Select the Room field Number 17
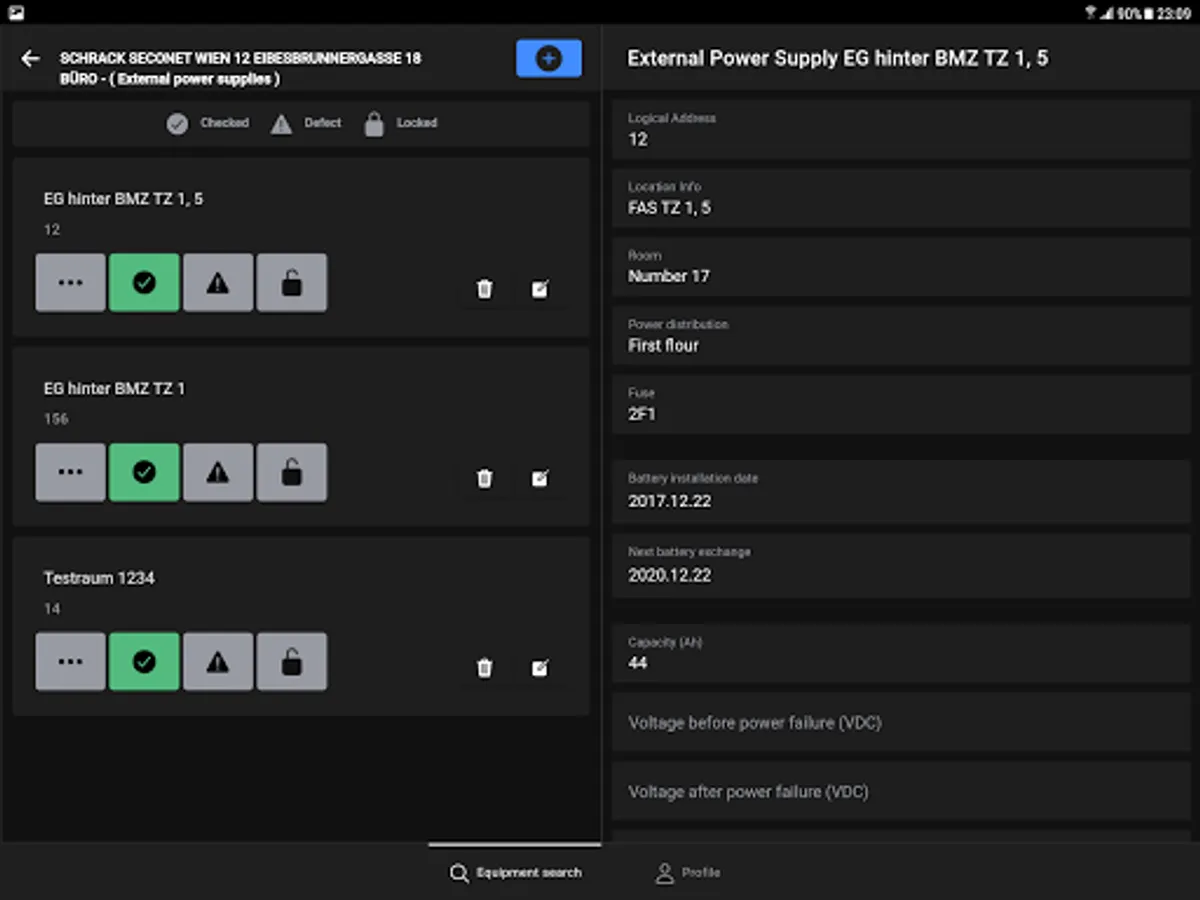 (x=901, y=267)
